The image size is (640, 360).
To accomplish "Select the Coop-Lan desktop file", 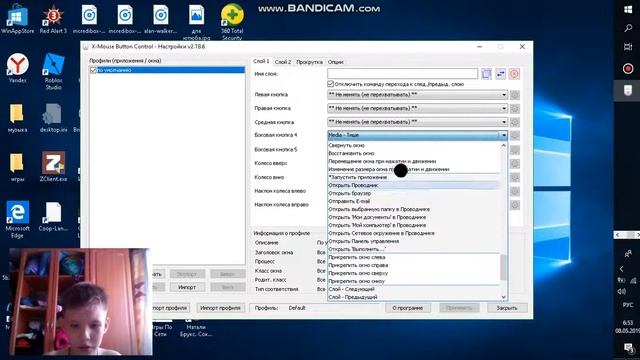I will pyautogui.click(x=53, y=217).
